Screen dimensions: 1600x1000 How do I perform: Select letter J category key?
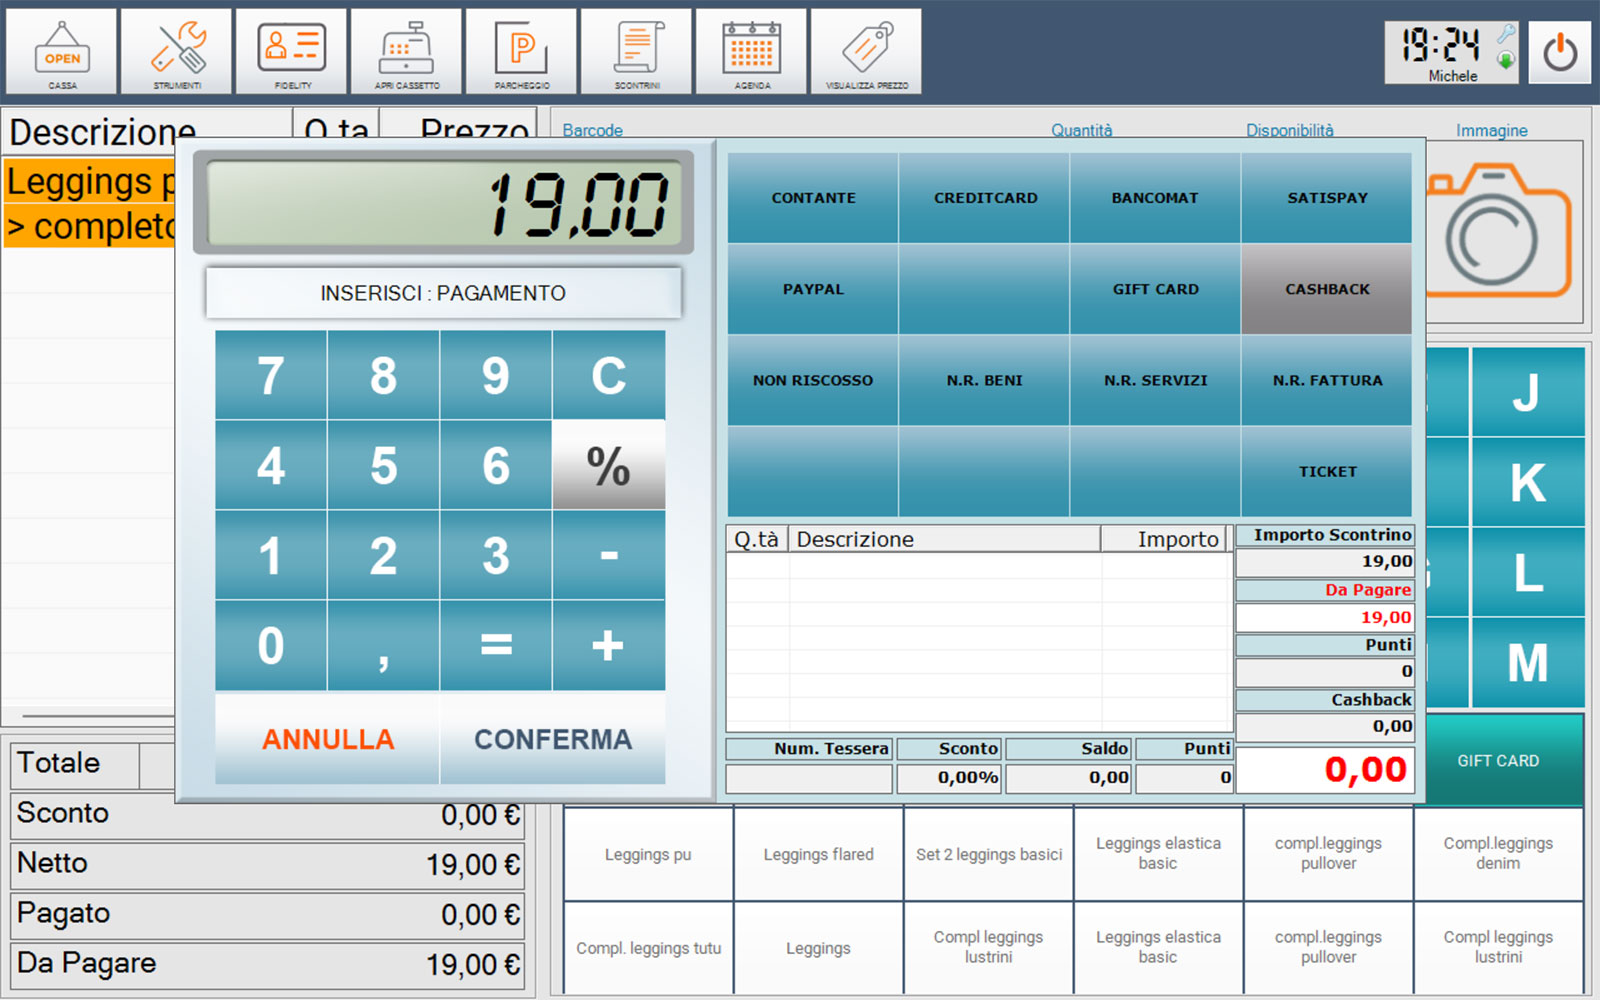point(1527,391)
